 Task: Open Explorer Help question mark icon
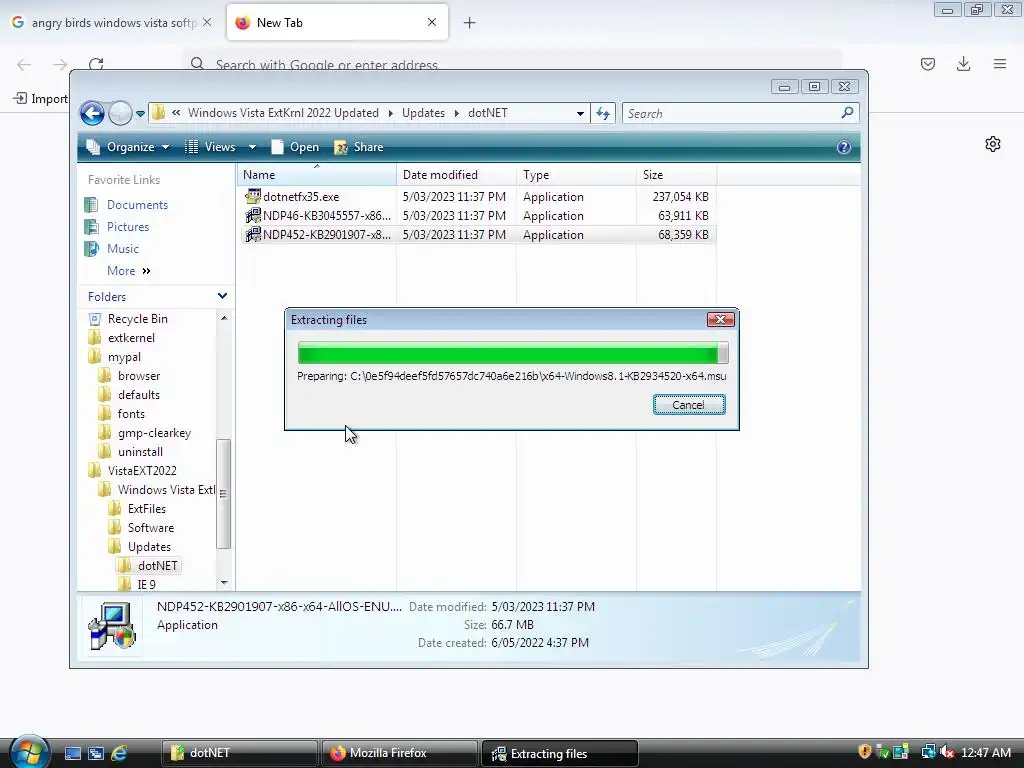(x=844, y=147)
